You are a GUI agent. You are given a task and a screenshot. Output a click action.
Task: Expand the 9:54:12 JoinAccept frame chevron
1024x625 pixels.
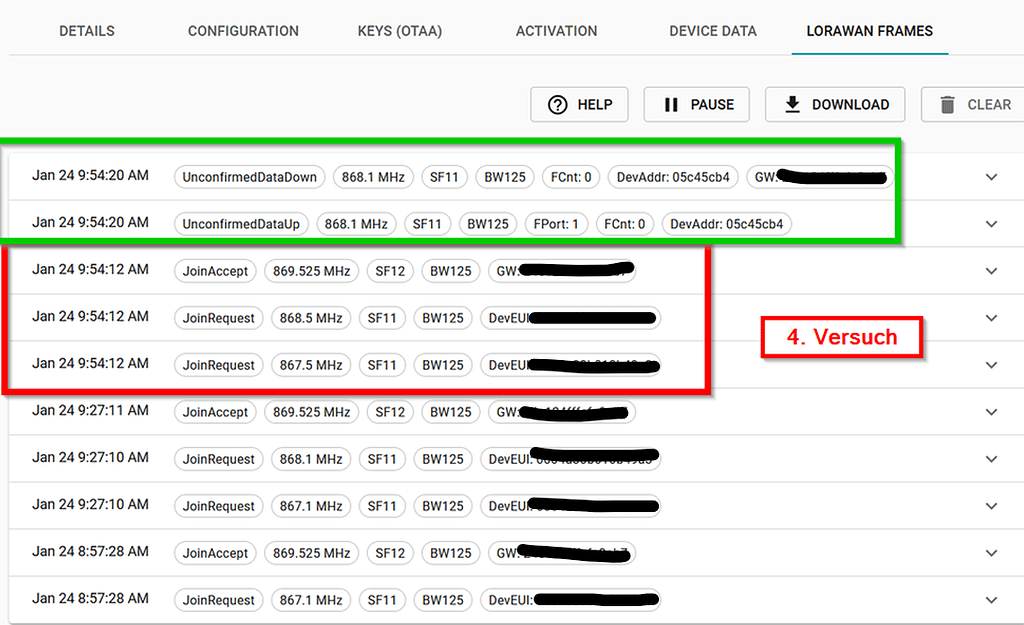tap(991, 271)
